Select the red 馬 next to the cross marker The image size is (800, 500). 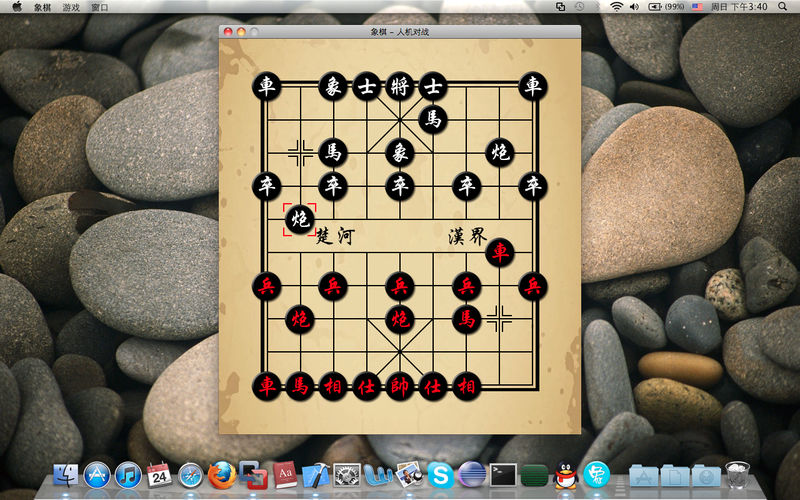click(466, 319)
